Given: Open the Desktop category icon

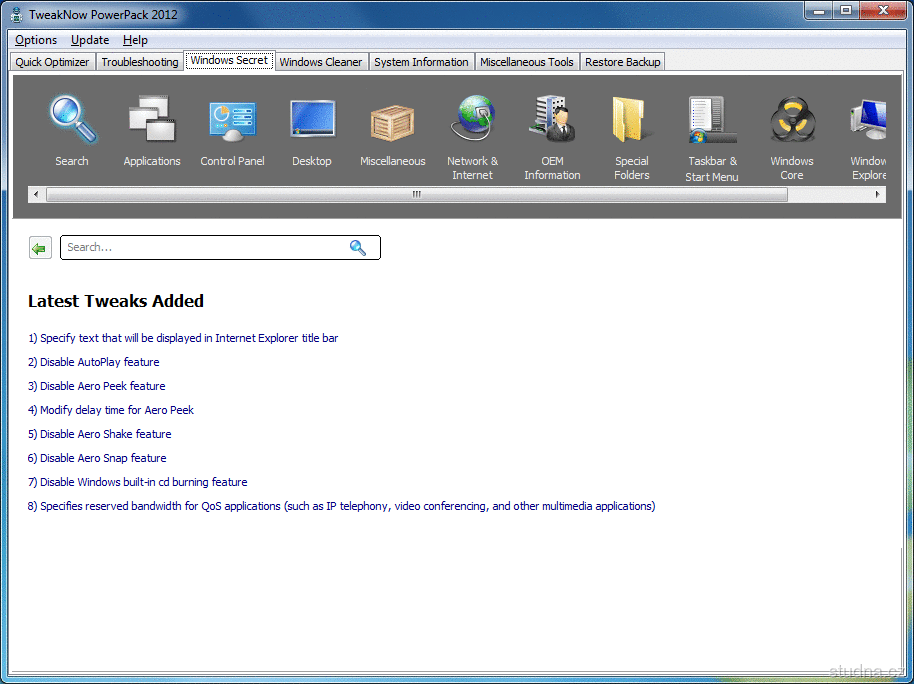Looking at the screenshot, I should 312,119.
